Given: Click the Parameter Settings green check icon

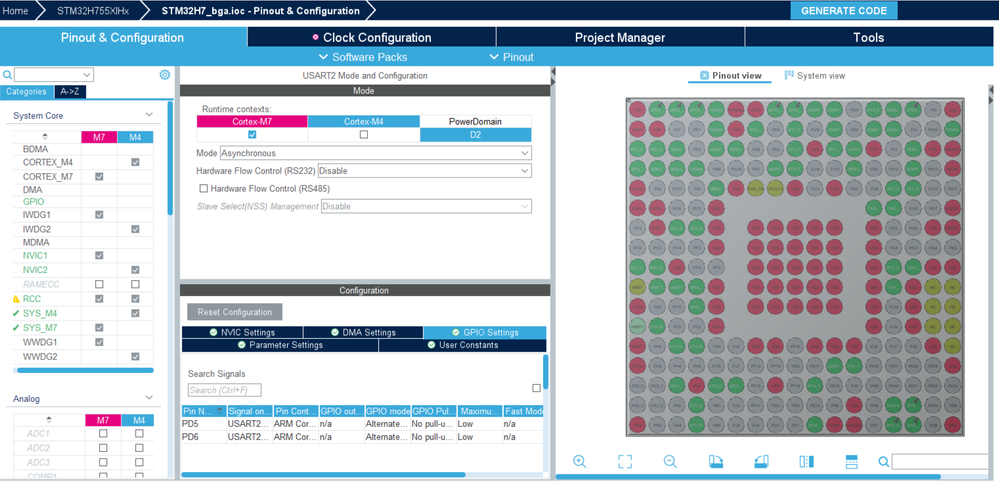Looking at the screenshot, I should click(x=241, y=345).
